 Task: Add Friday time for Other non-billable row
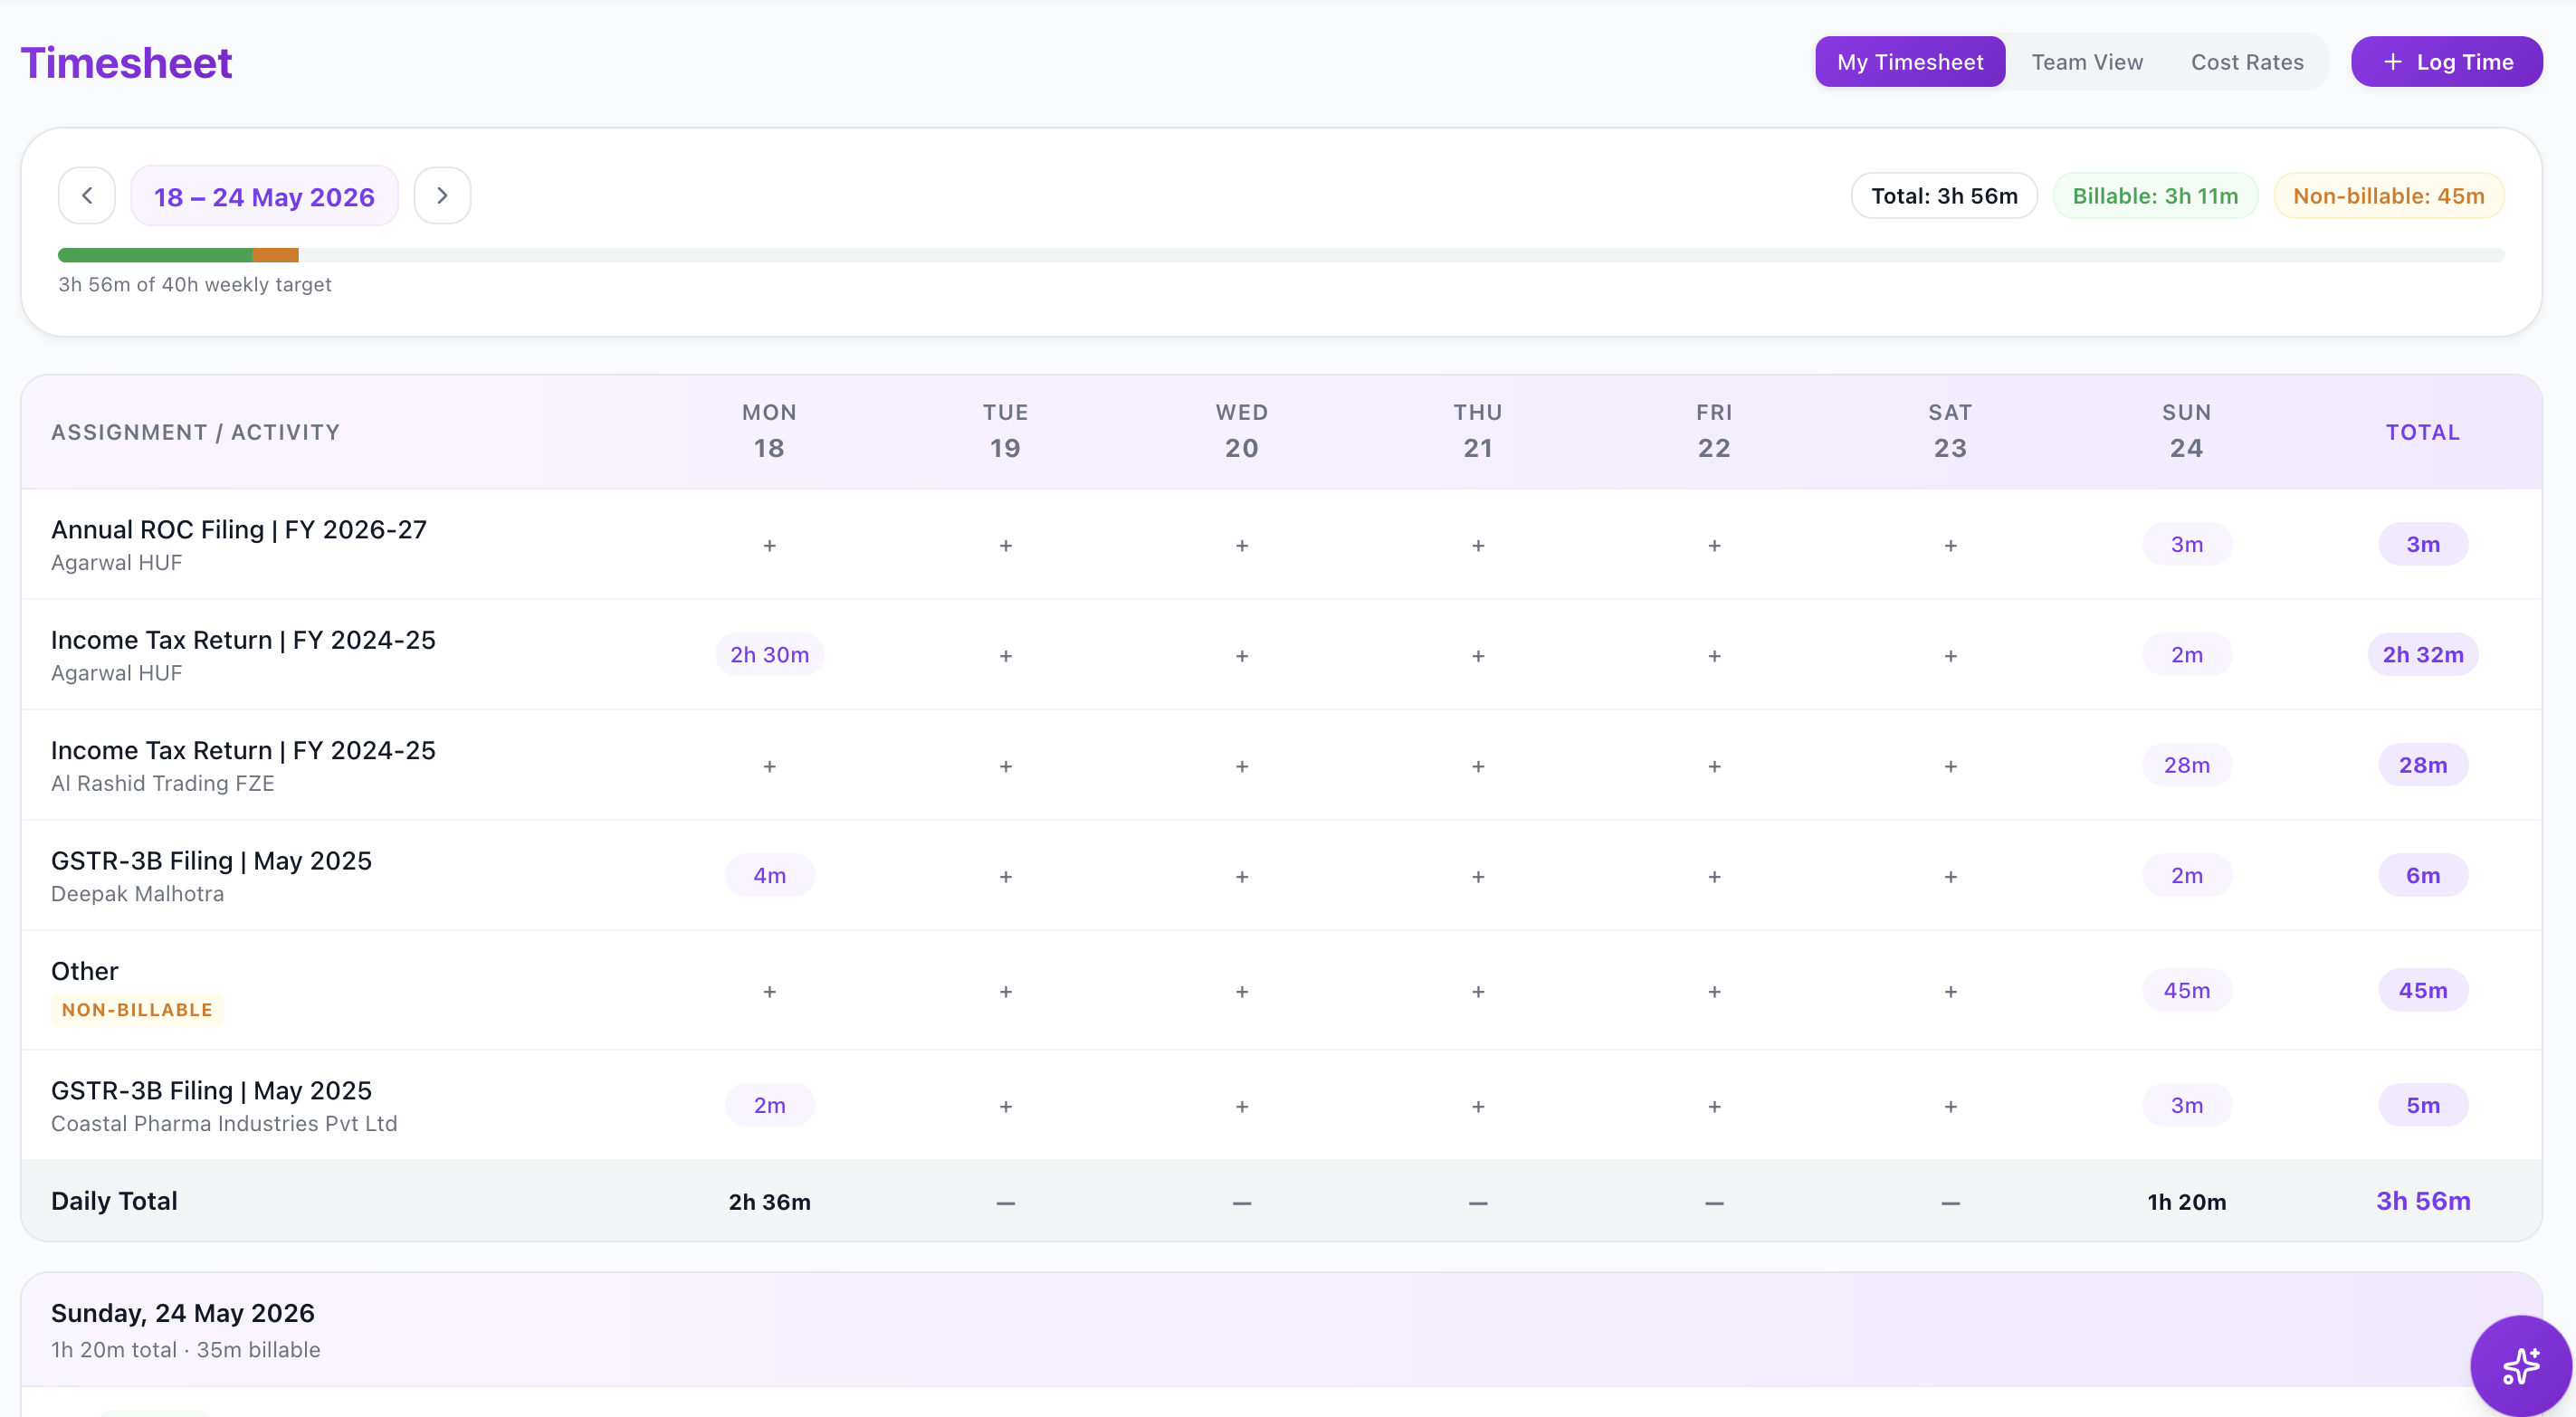click(1713, 991)
